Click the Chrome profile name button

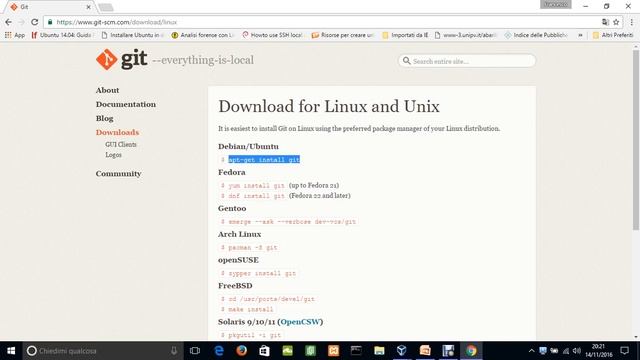click(556, 4)
